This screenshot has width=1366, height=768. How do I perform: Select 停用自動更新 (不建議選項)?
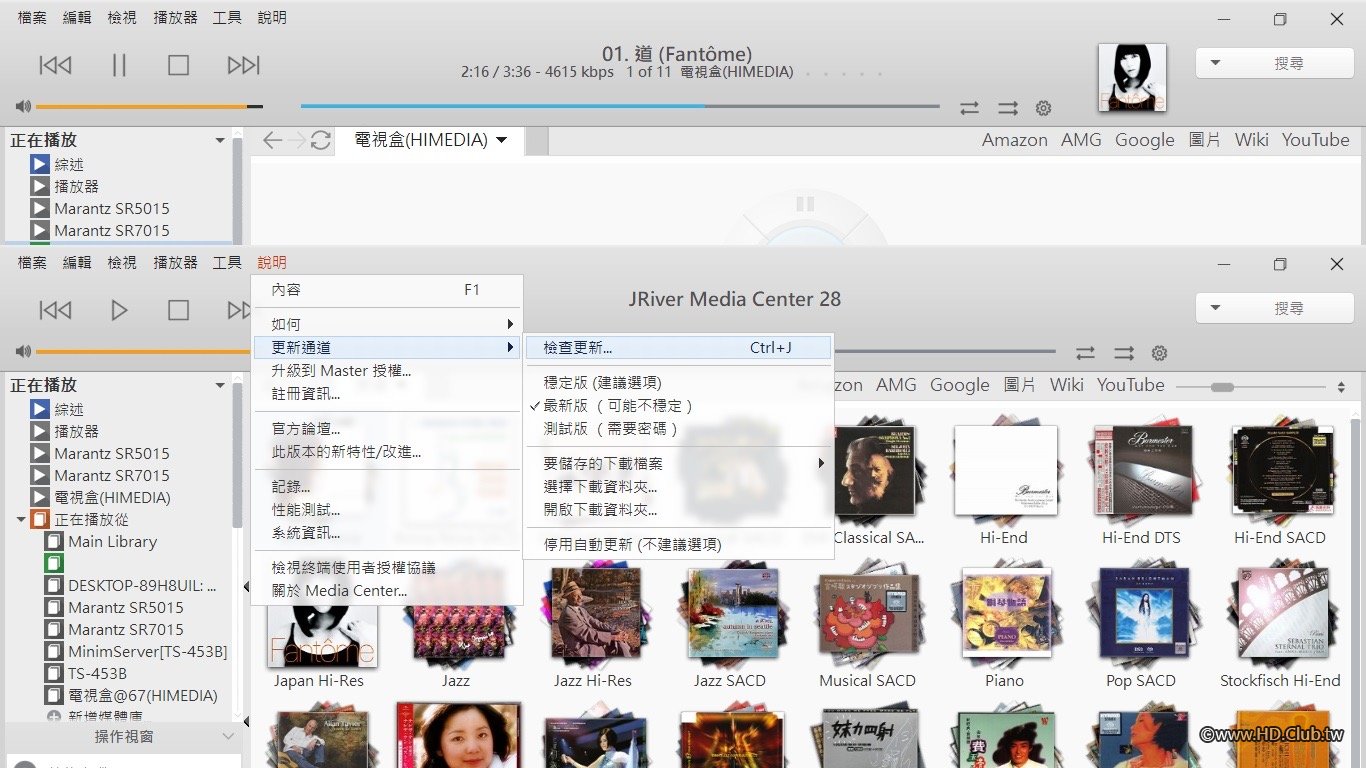coord(678,545)
